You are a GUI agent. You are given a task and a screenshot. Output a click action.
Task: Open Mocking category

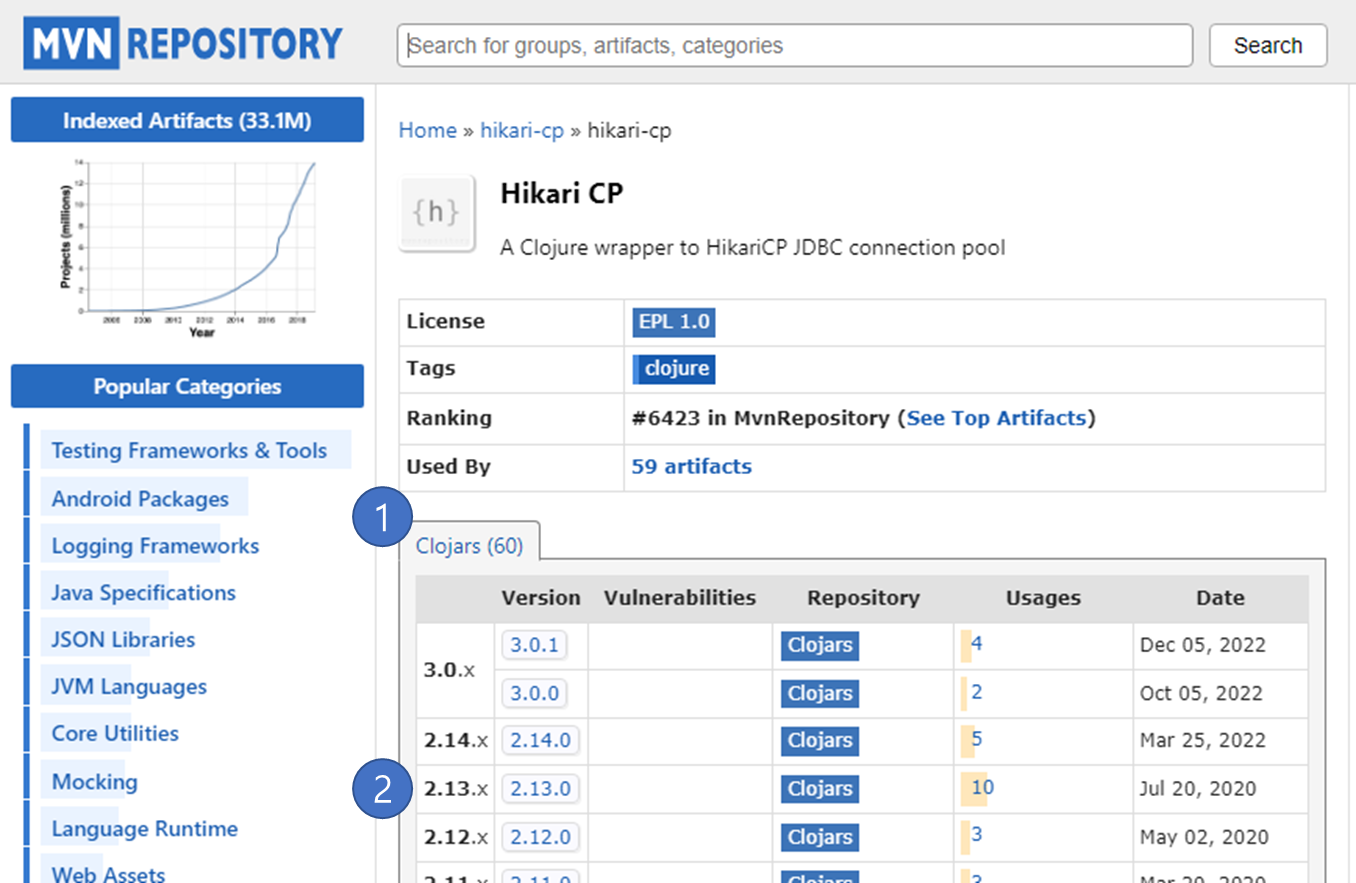point(95,782)
